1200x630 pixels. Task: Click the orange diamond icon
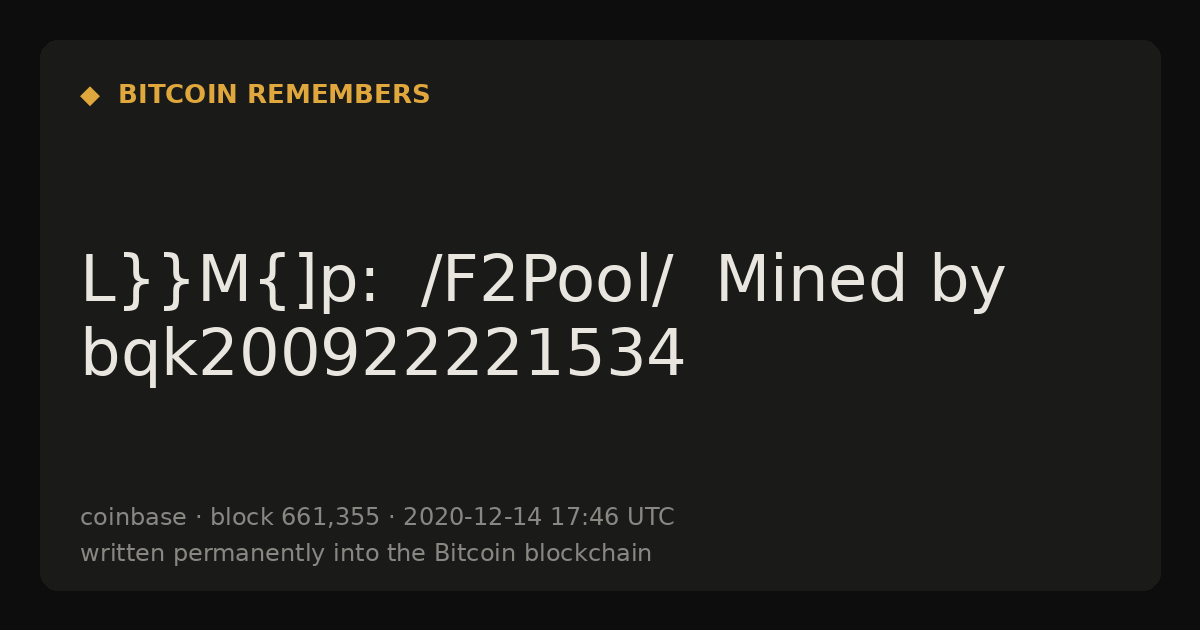tap(90, 96)
